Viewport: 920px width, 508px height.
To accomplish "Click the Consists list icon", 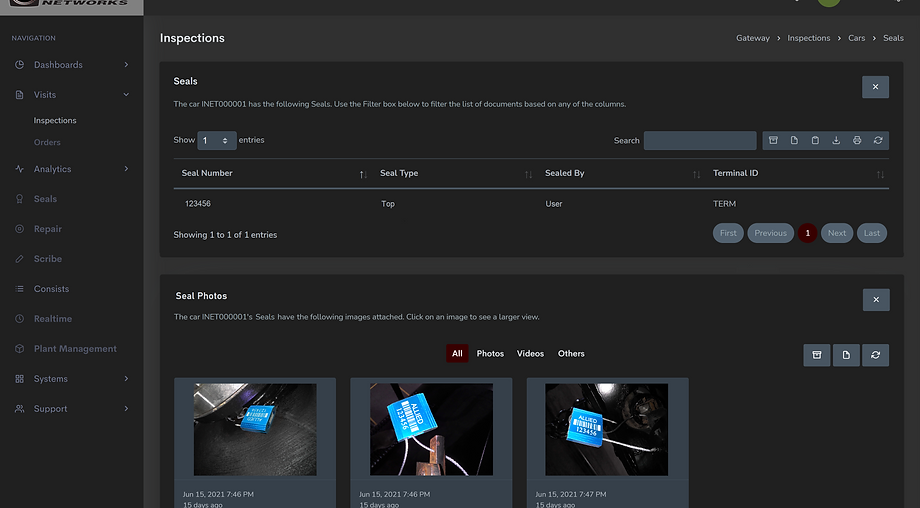I will 19,289.
